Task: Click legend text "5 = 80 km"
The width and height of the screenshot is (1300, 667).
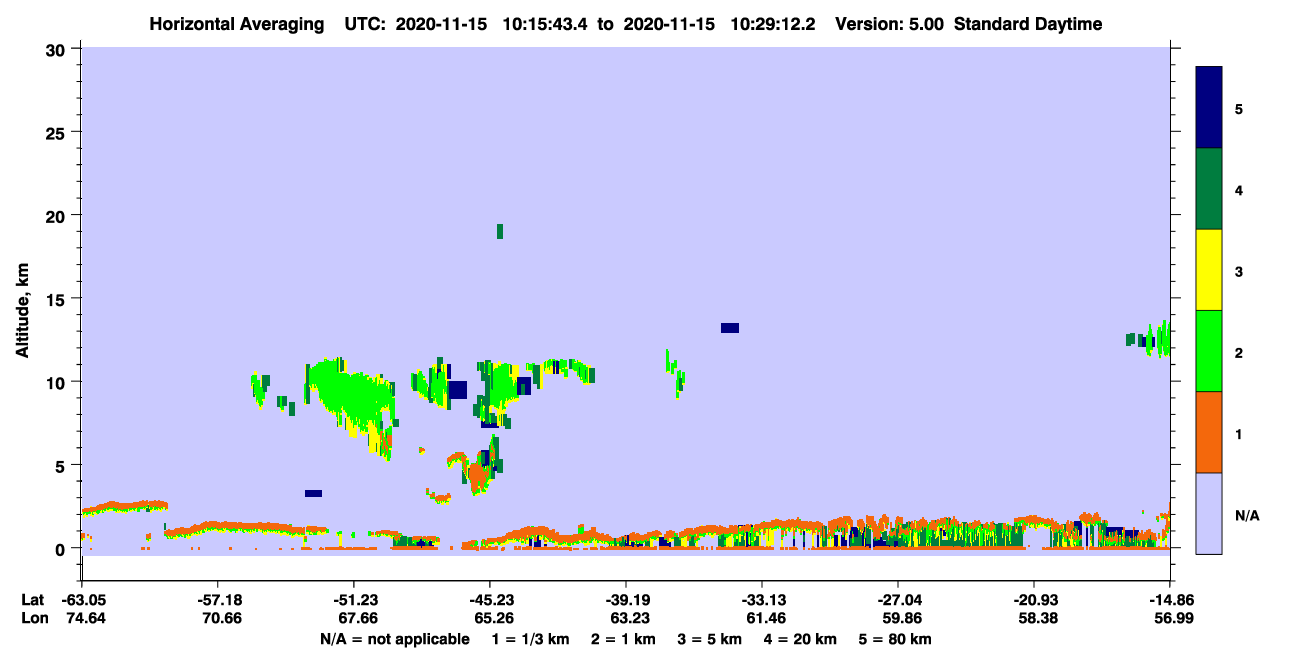Action: coord(897,638)
